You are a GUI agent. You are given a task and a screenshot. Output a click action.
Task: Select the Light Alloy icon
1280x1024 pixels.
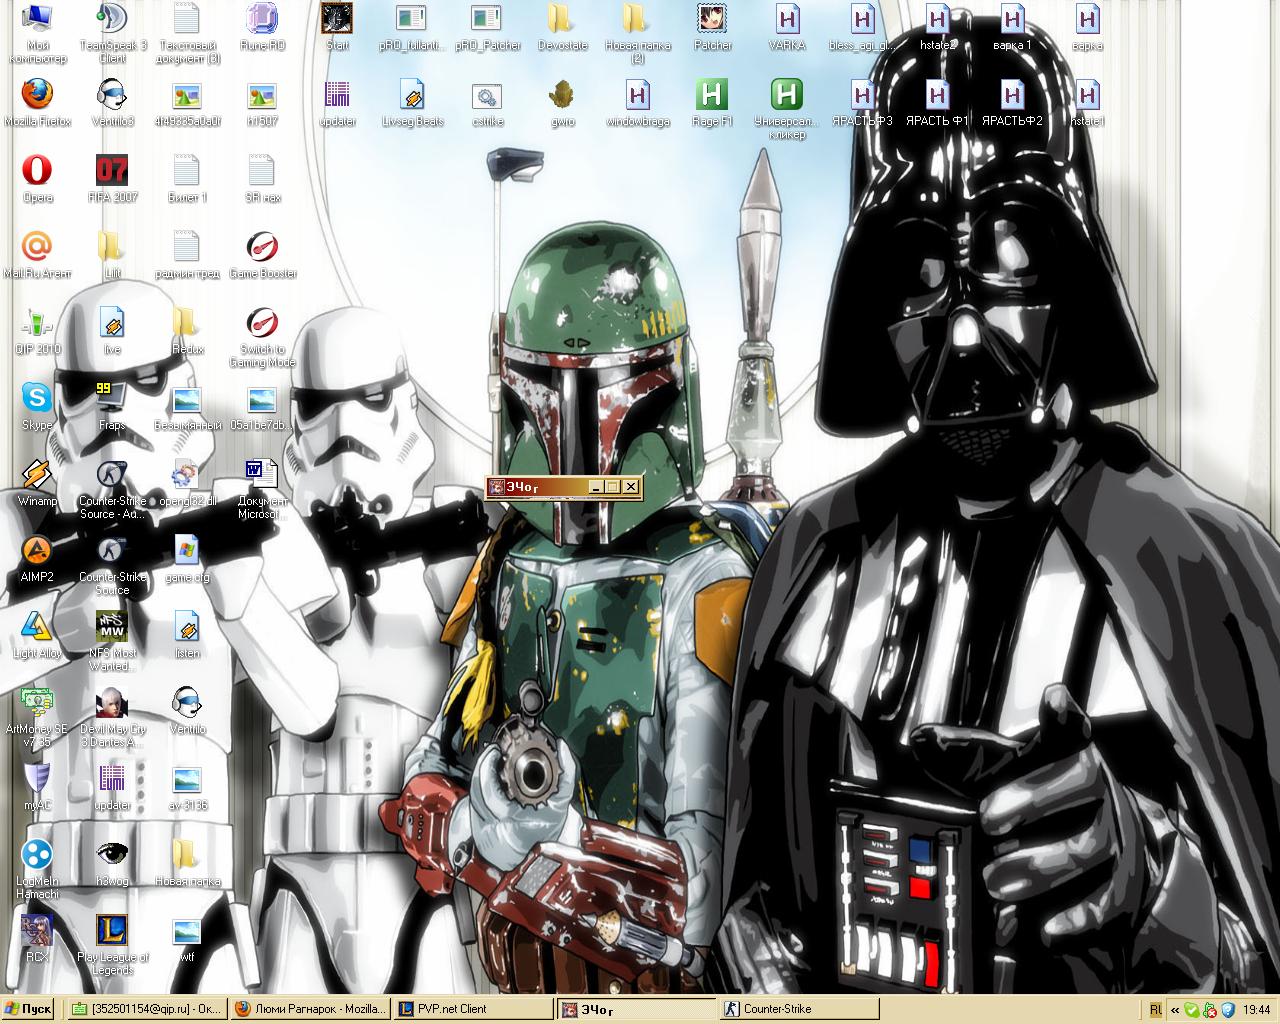coord(37,635)
